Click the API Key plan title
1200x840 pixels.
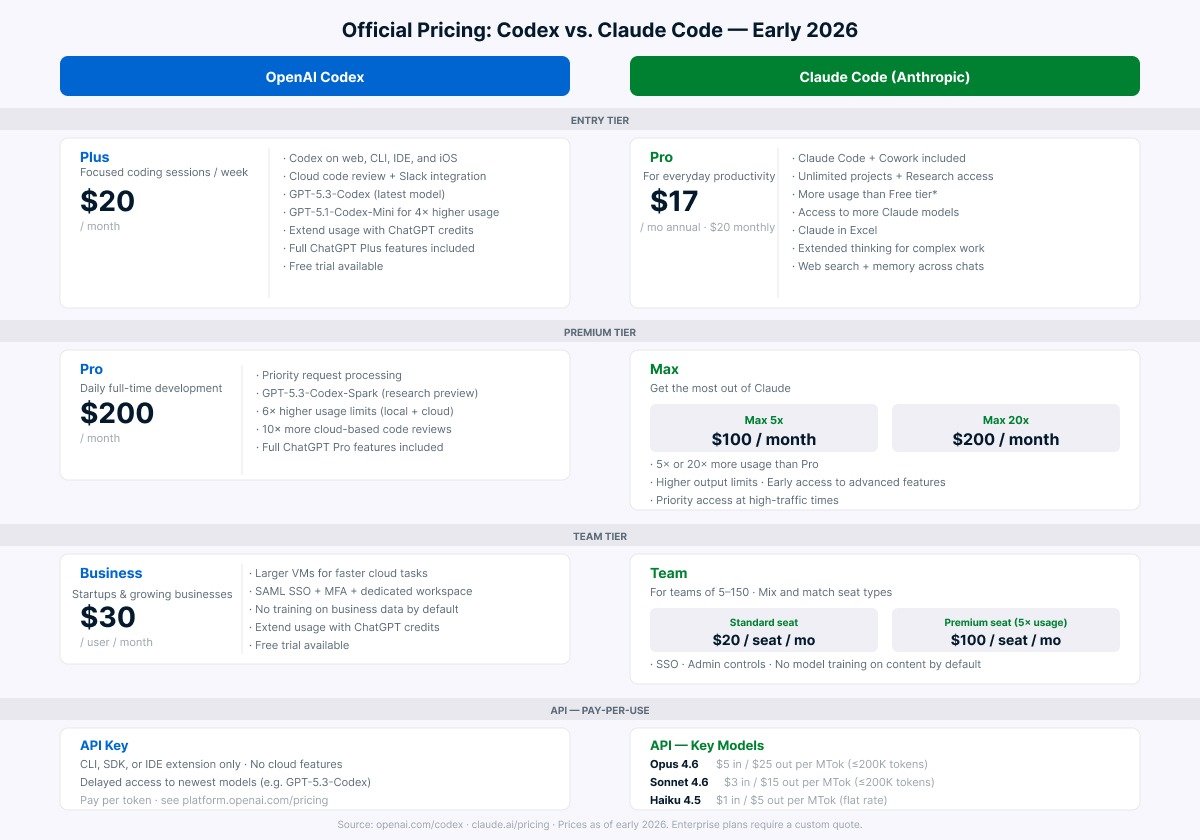(x=105, y=745)
